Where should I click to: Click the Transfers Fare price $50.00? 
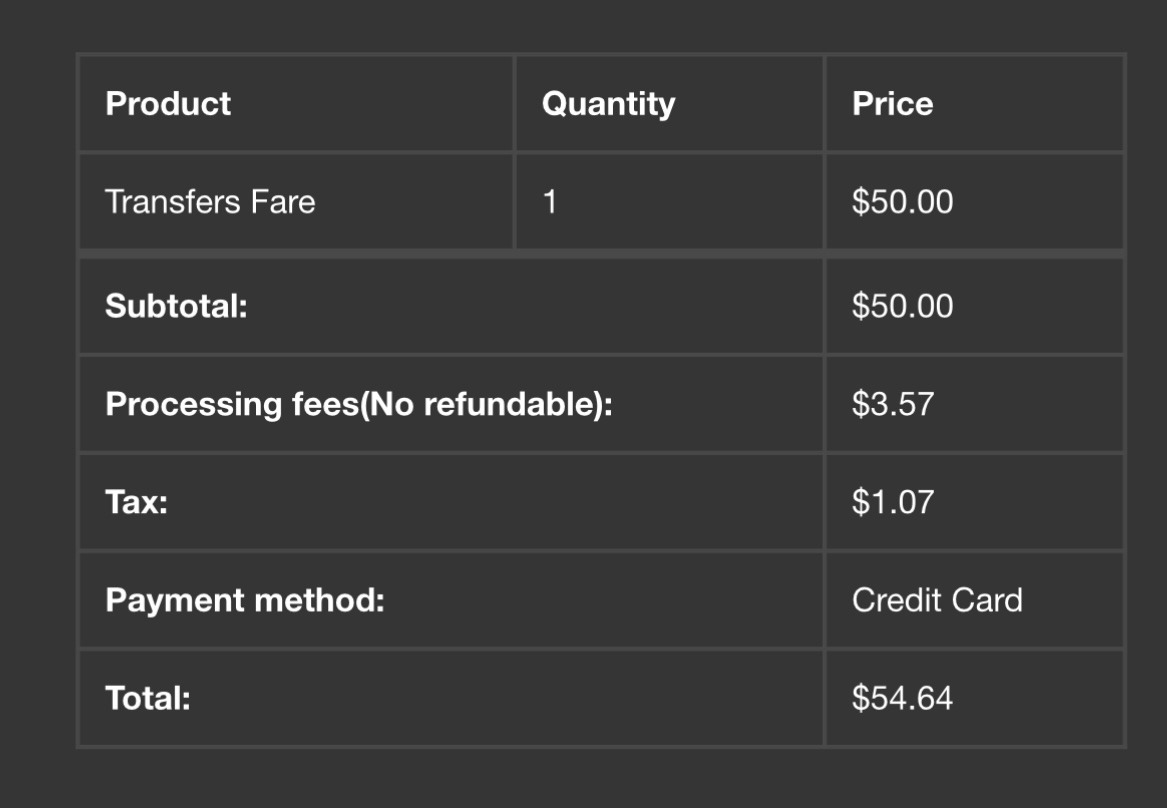tap(902, 202)
